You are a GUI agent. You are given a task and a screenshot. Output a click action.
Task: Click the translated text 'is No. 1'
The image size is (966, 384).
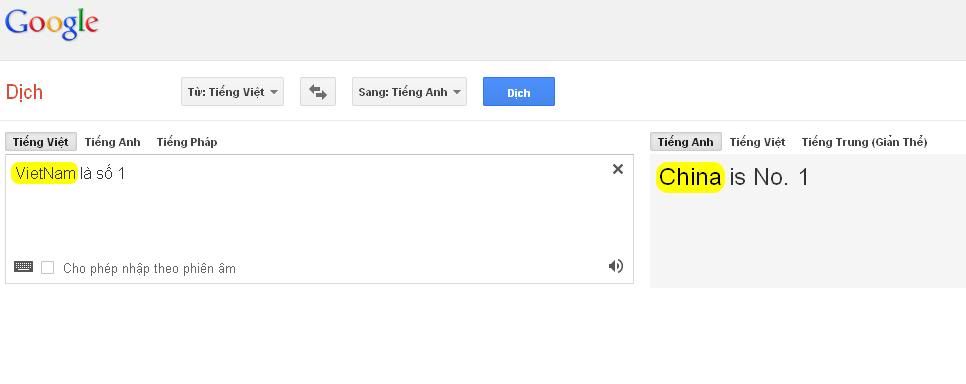pos(769,178)
